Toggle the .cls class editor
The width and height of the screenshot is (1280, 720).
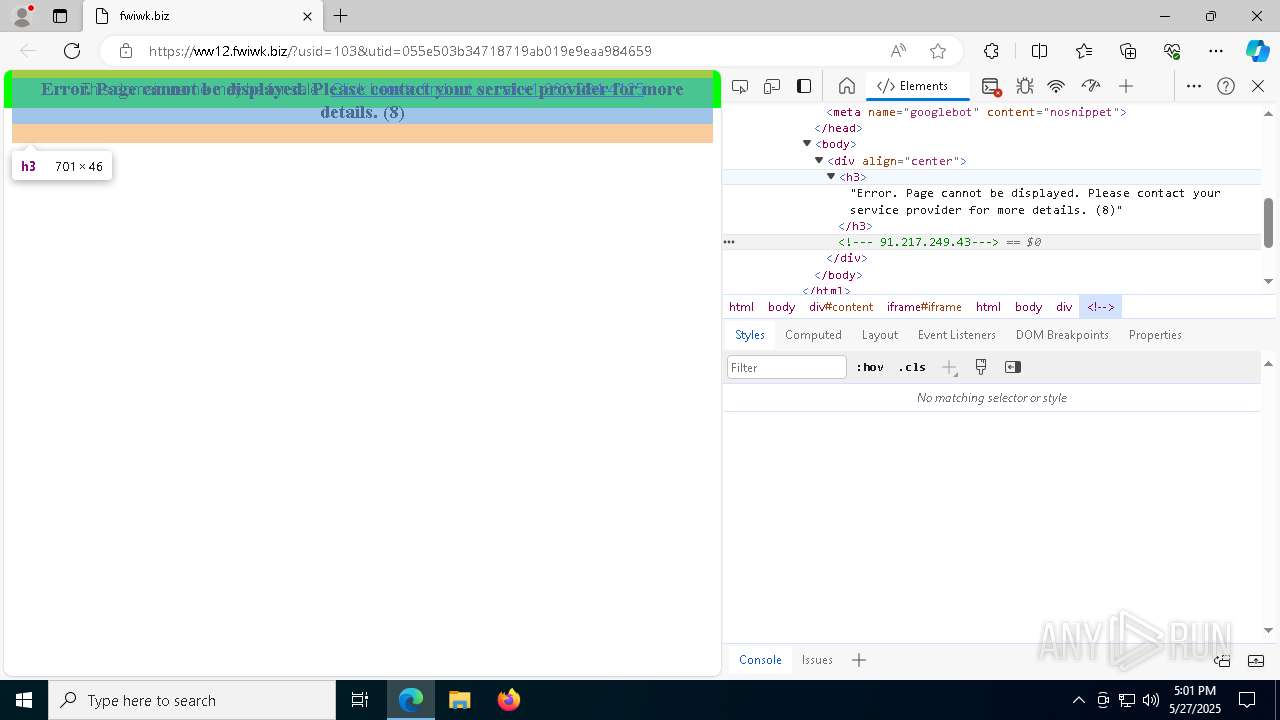click(x=912, y=367)
